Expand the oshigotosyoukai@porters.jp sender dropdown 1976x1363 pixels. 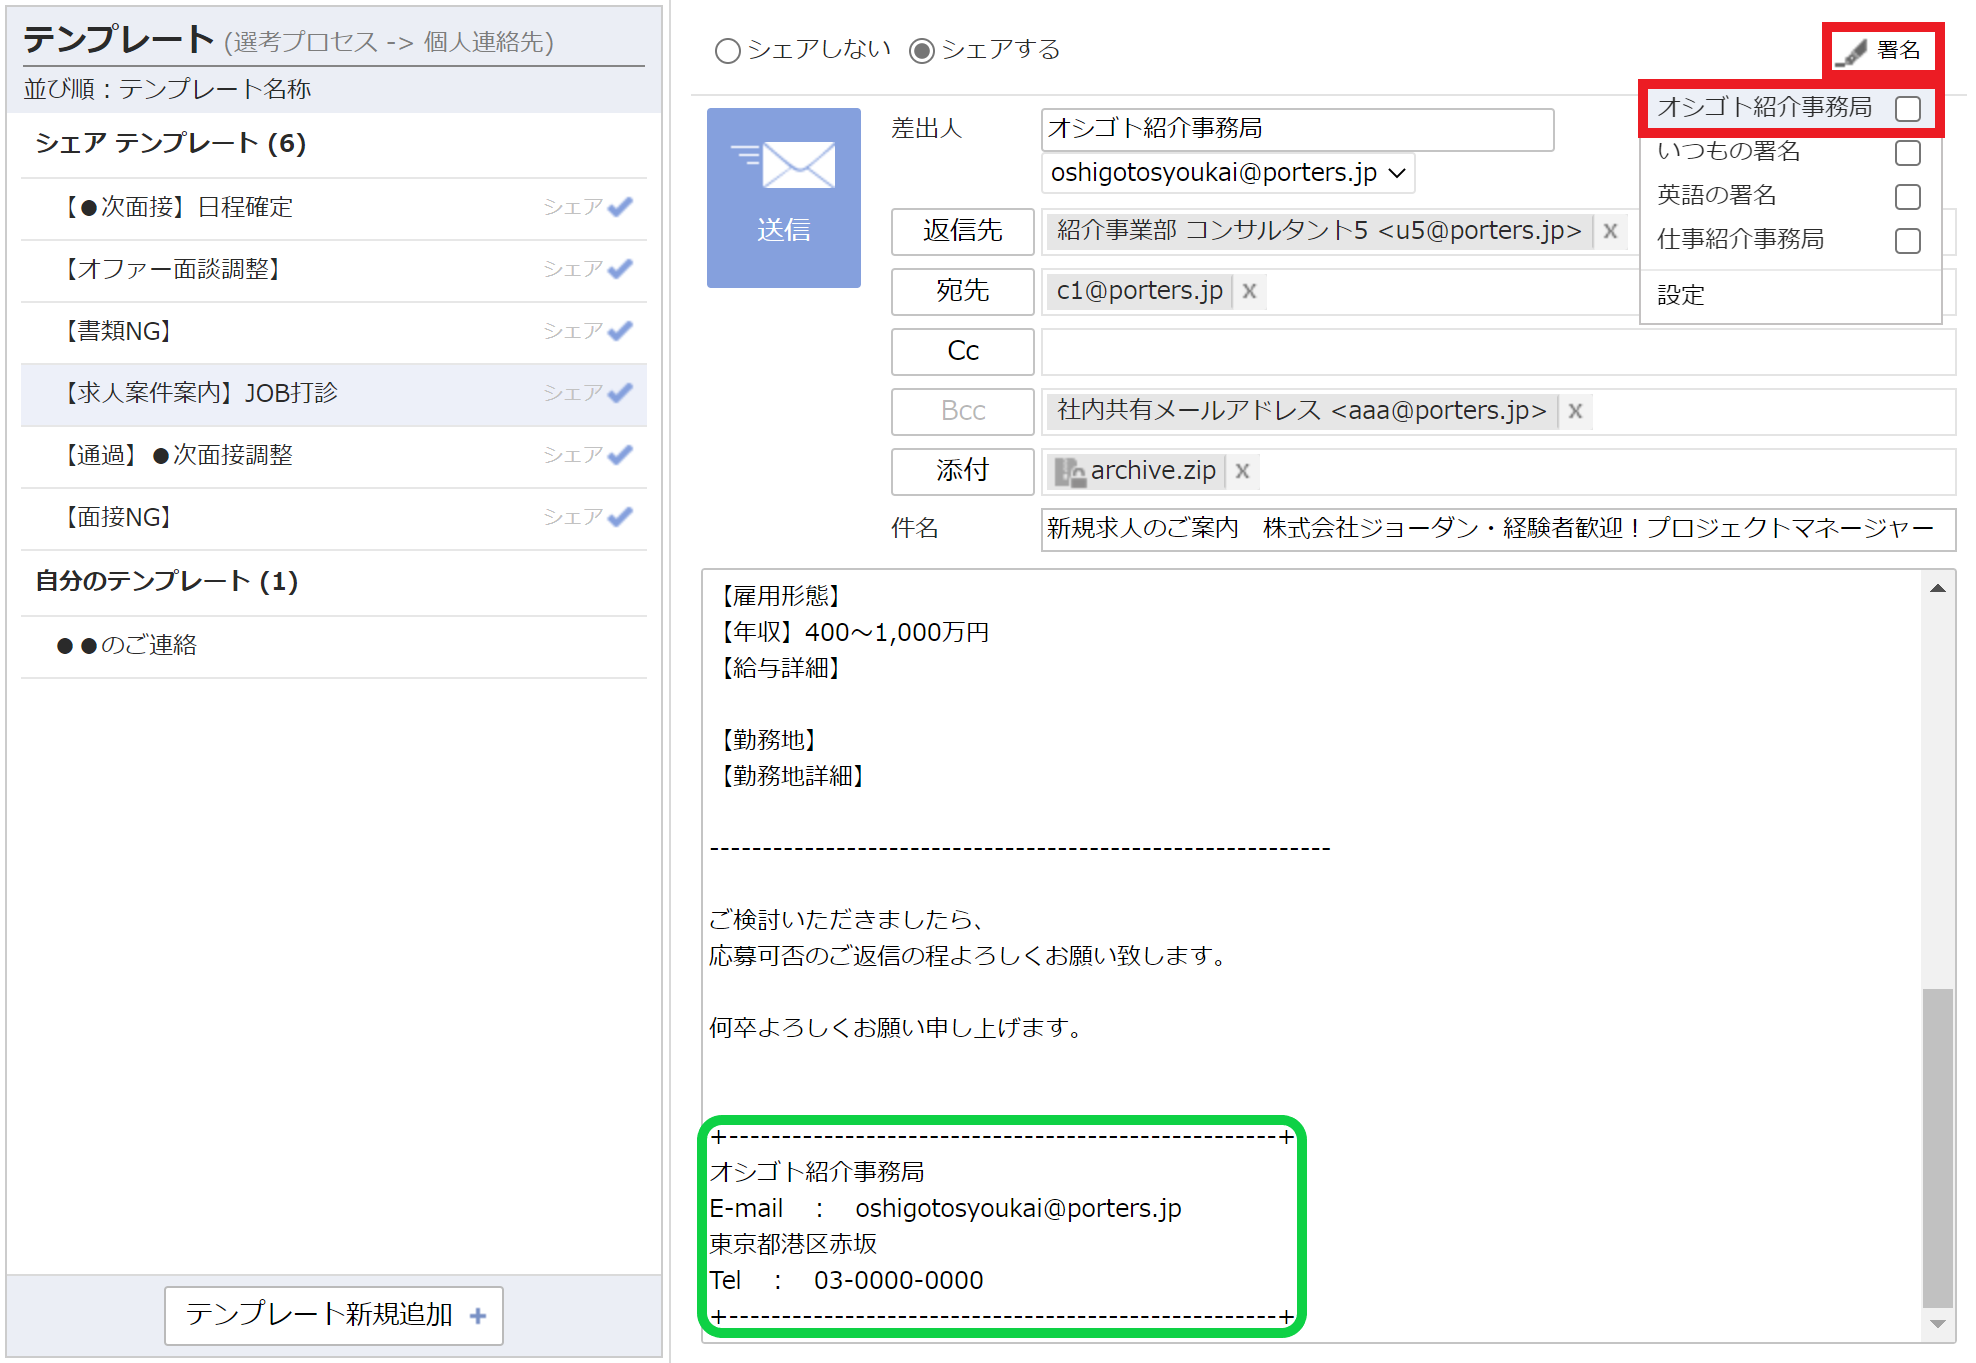[x=1397, y=173]
